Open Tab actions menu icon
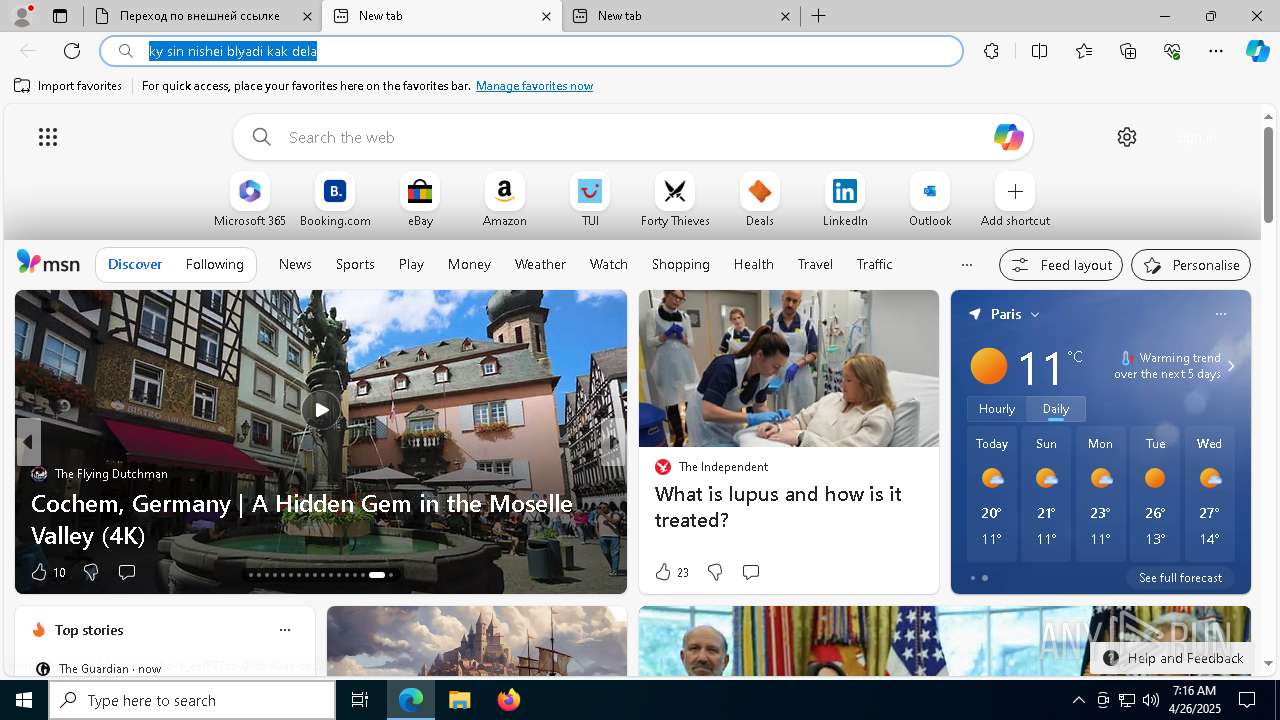The image size is (1280, 720). point(60,16)
